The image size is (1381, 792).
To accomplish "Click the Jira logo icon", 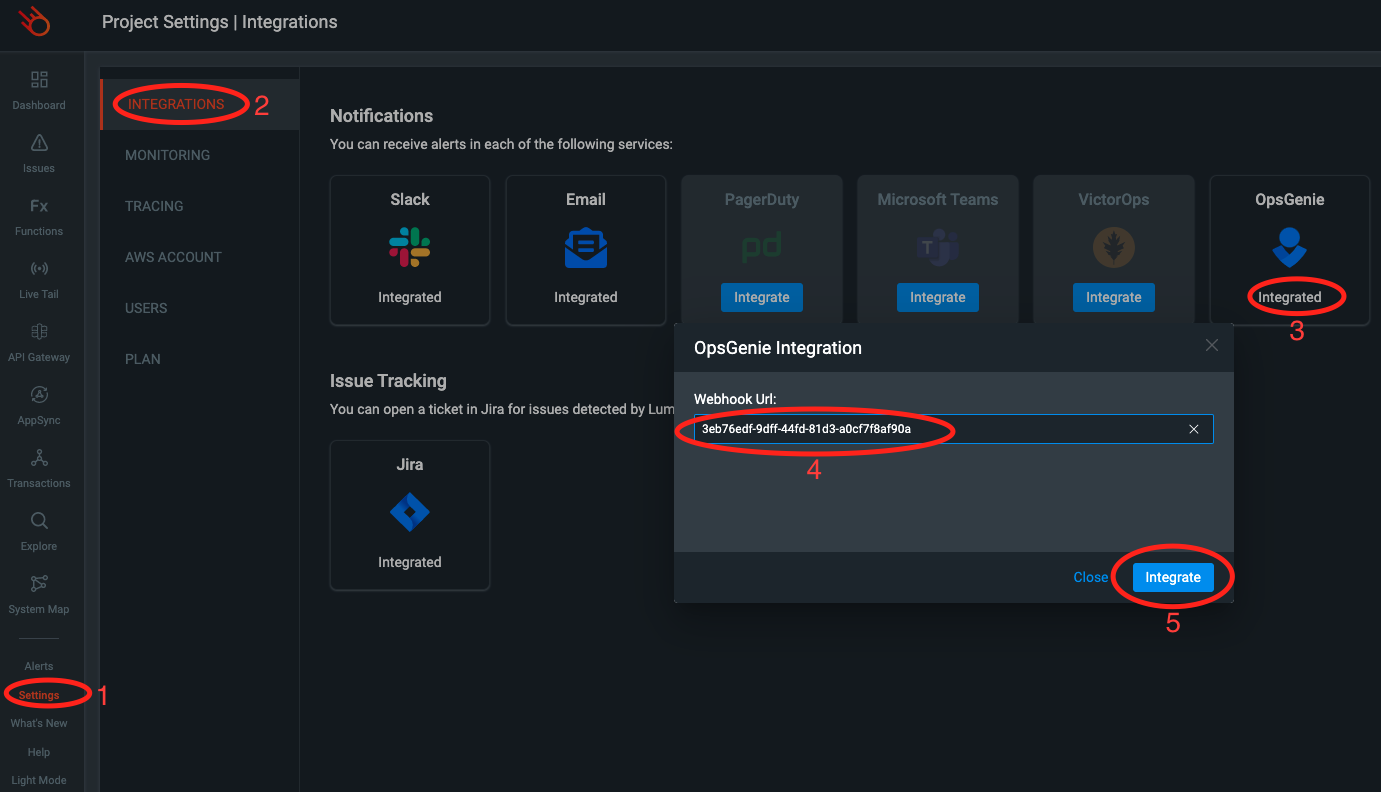I will pos(410,513).
